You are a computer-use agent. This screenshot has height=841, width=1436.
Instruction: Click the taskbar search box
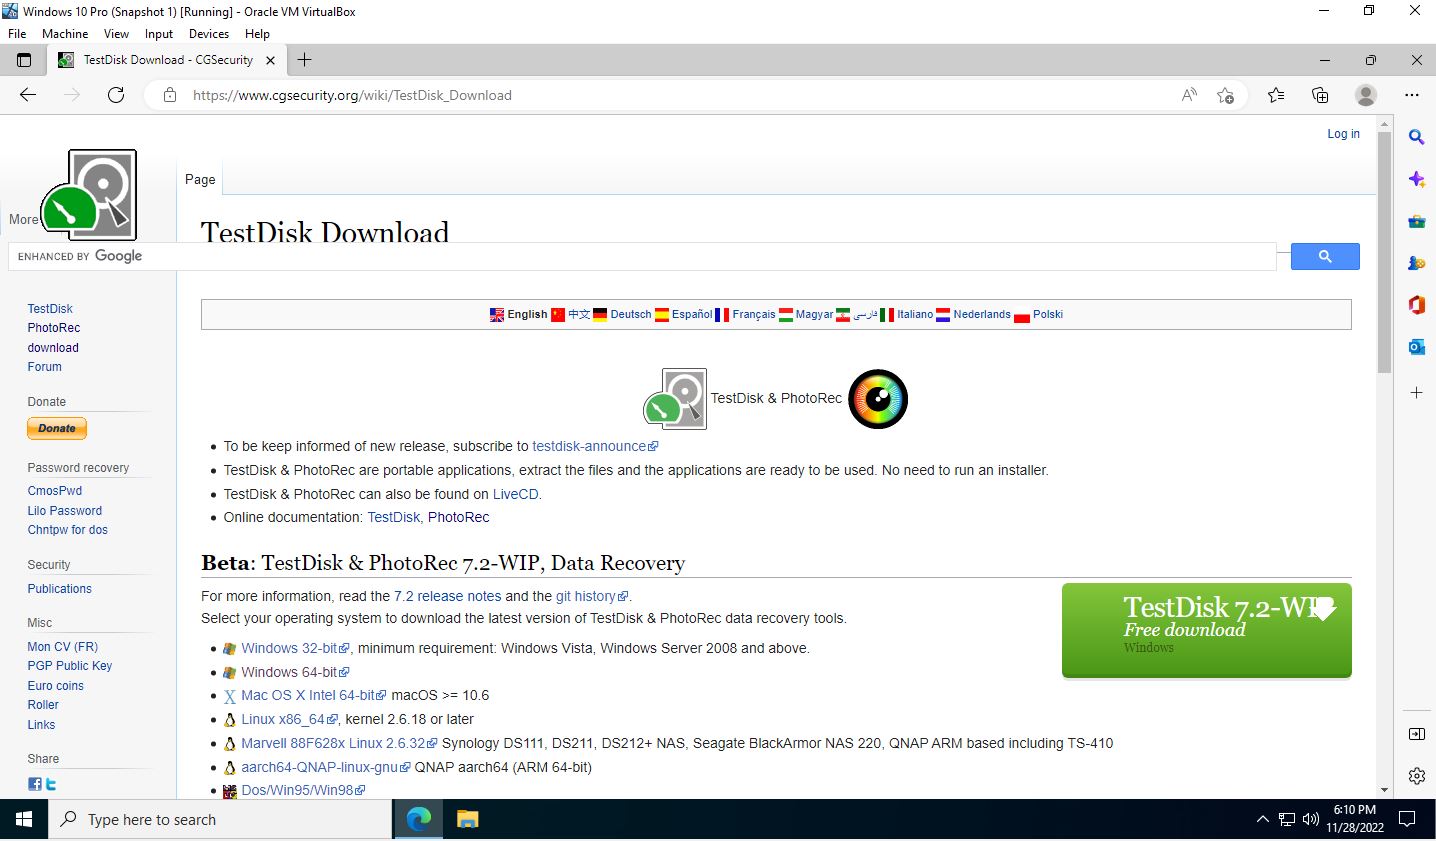click(x=221, y=819)
